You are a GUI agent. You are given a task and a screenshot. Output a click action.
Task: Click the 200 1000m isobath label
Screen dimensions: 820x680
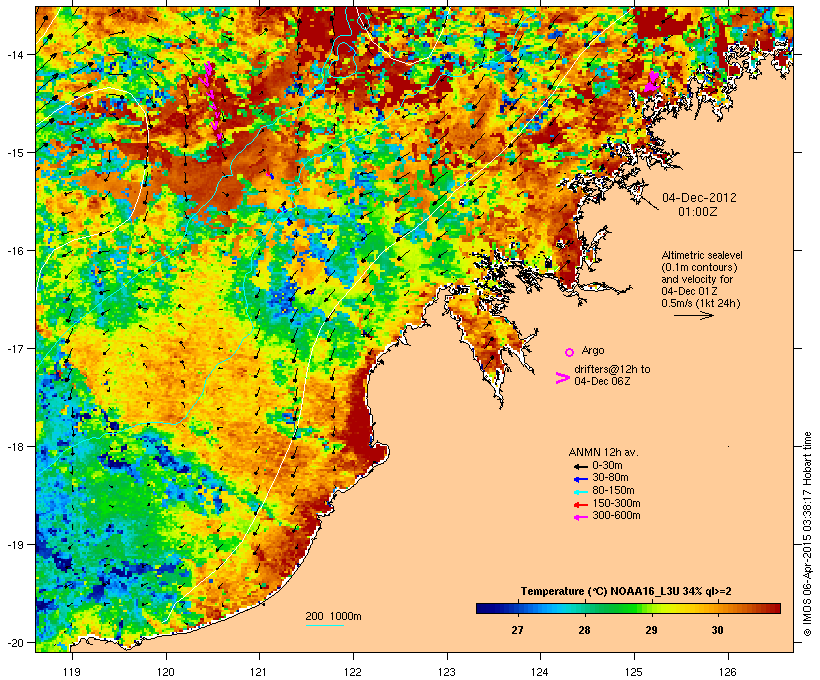click(x=333, y=616)
